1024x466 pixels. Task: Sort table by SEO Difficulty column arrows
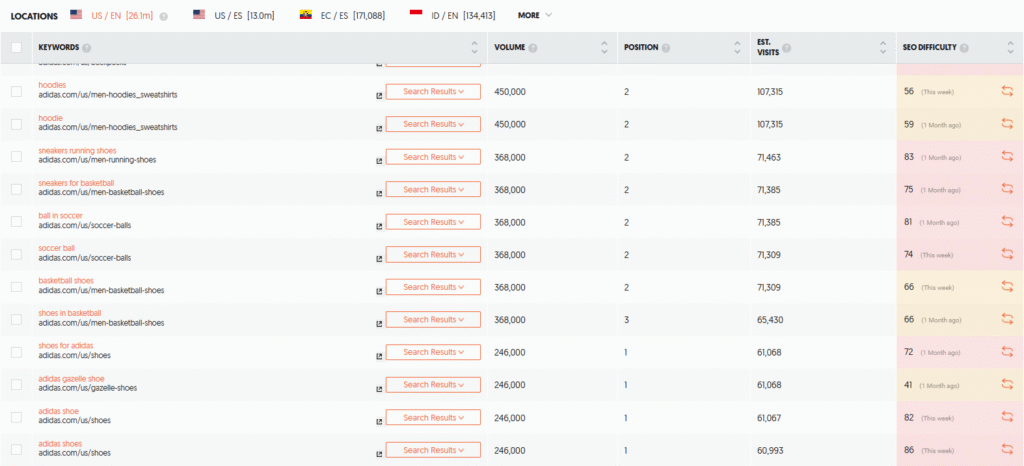(1010, 48)
